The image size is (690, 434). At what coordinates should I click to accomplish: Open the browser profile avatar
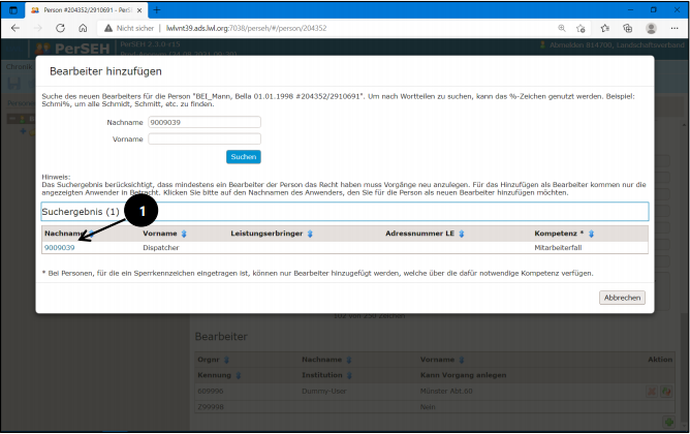(x=651, y=28)
